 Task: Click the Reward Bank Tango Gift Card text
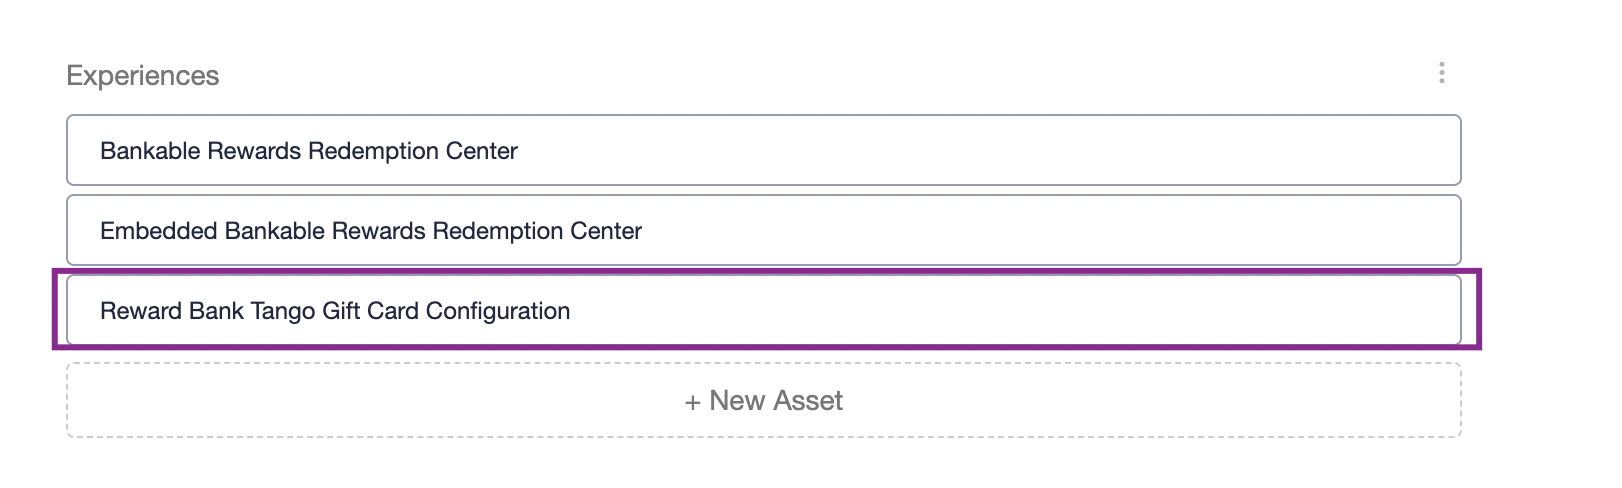click(260, 311)
